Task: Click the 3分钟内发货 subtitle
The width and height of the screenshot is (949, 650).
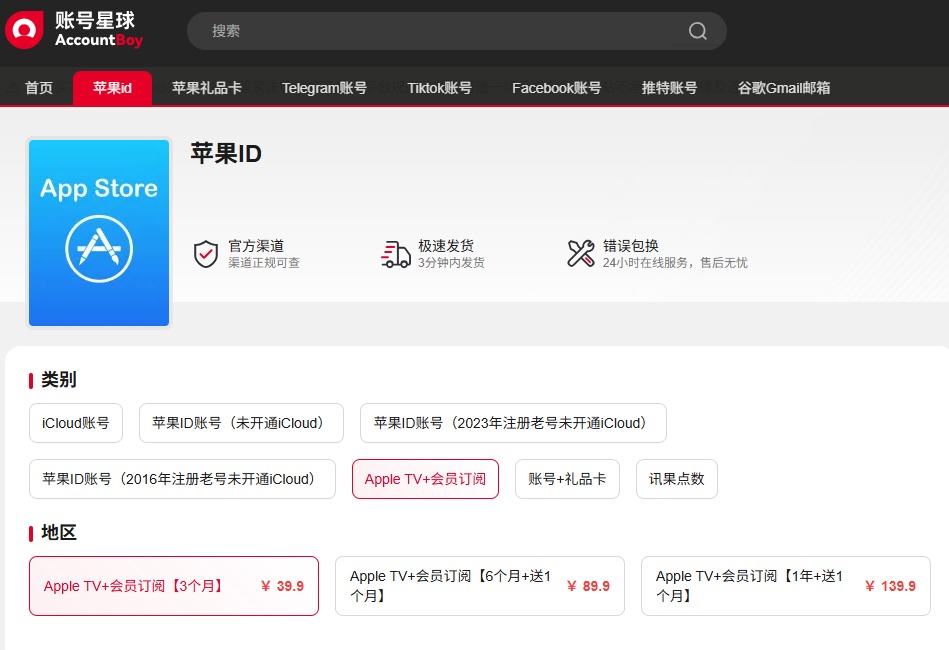Action: coord(452,263)
